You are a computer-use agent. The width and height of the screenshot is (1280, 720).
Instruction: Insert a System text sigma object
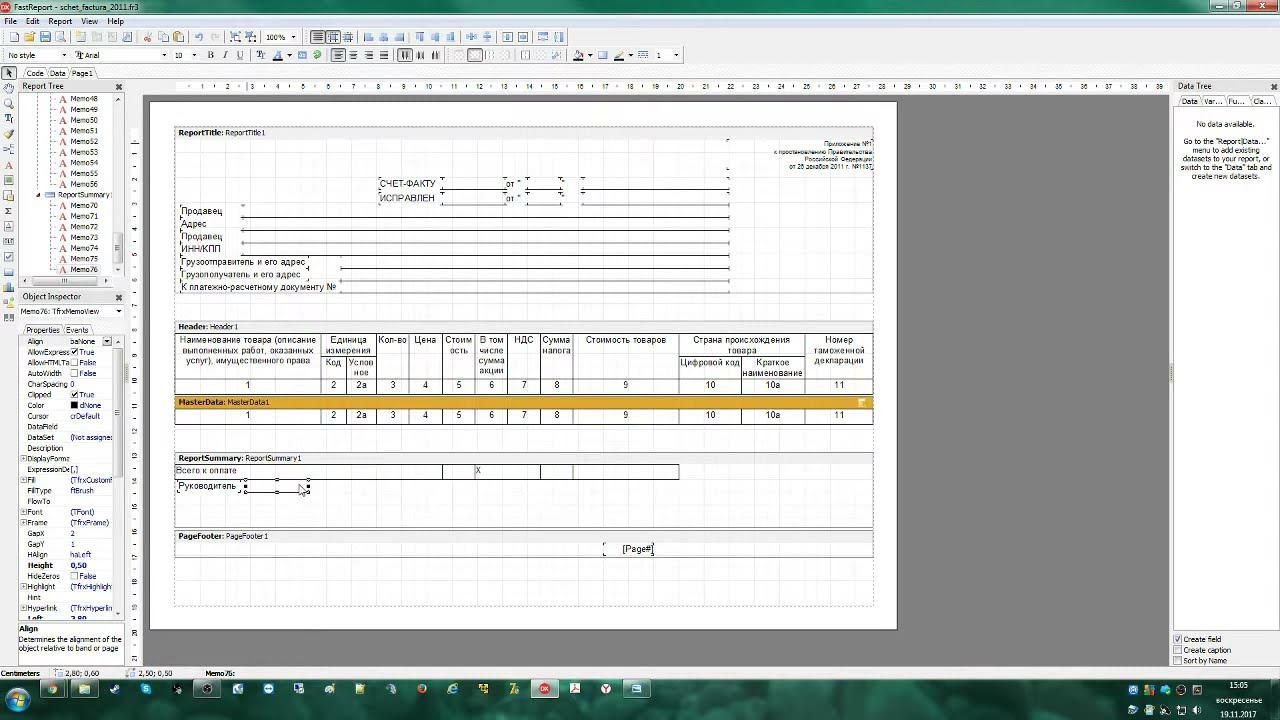(x=9, y=211)
